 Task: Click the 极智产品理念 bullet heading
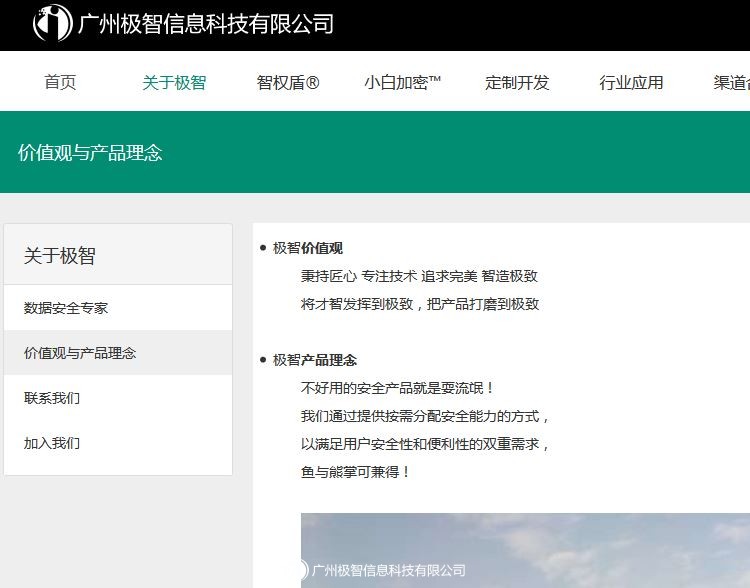tap(315, 360)
